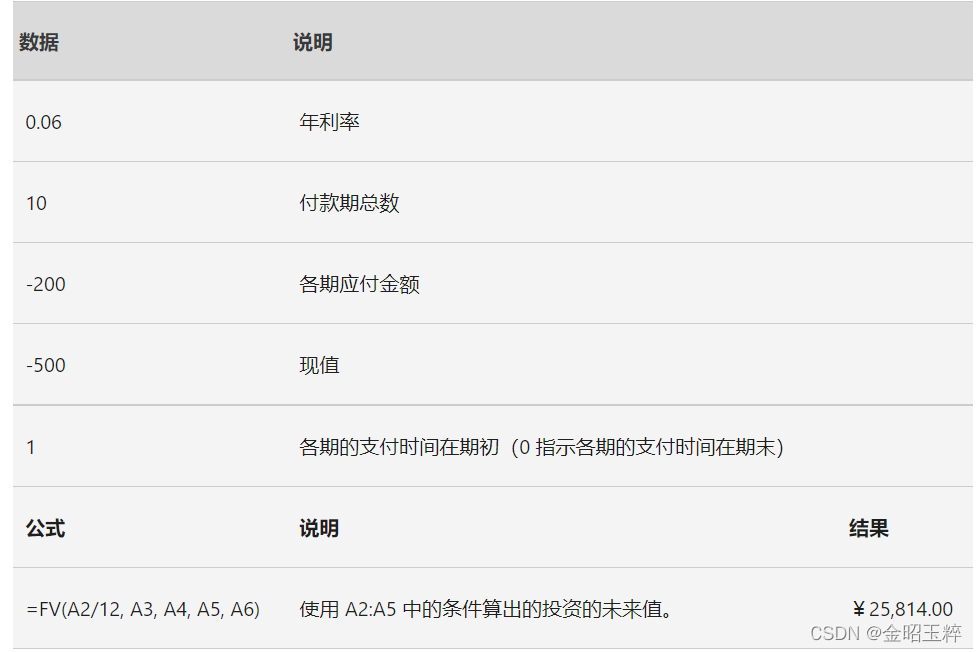Click the 现值 description text

coord(319,365)
